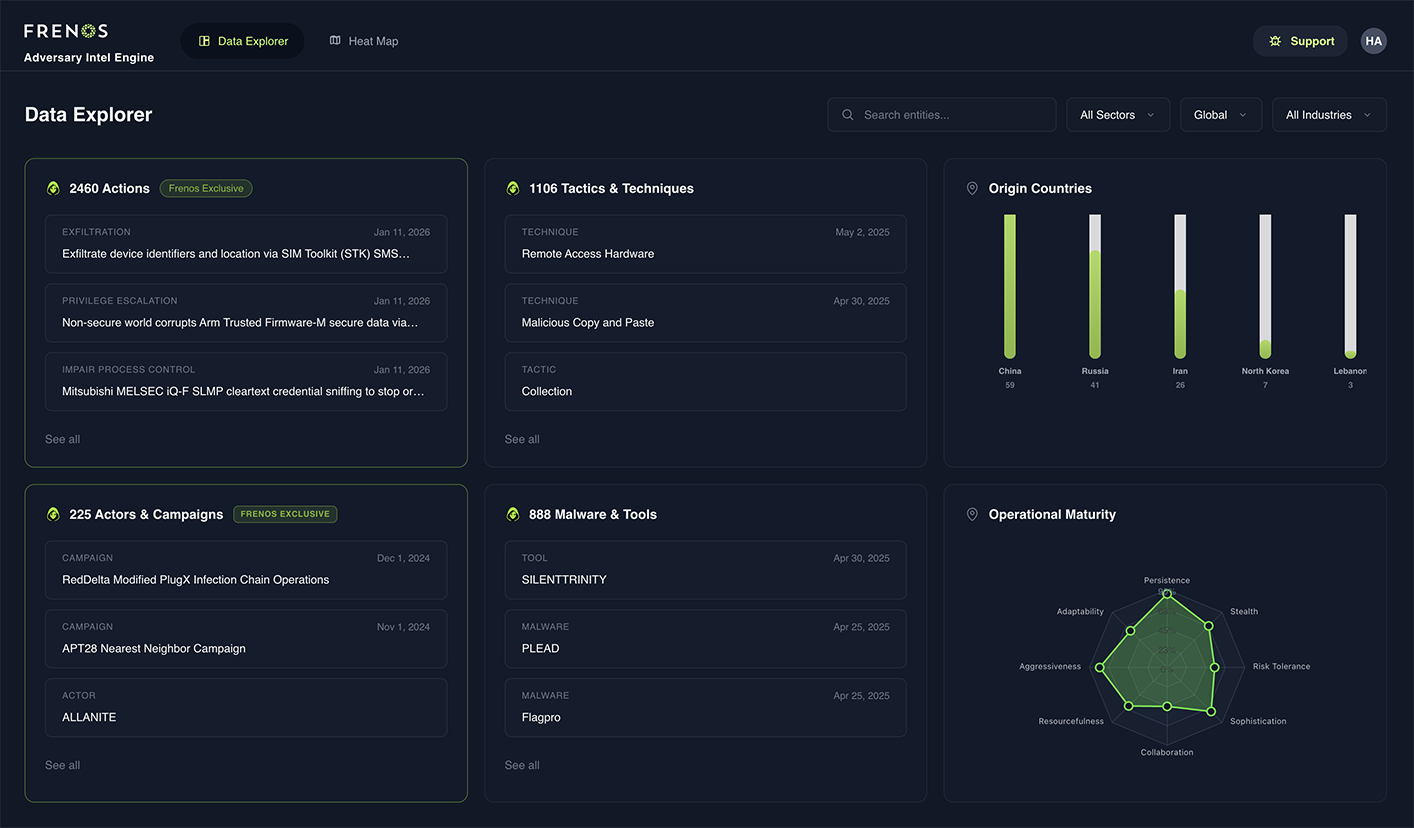
Task: Click the pin icon beside Operational Maturity
Action: tap(972, 514)
